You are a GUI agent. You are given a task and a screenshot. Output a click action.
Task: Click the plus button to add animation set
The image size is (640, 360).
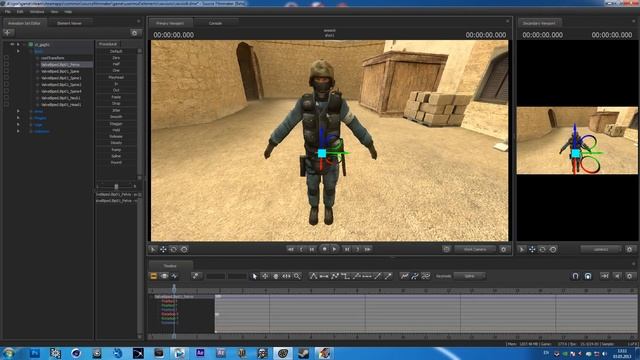(x=8, y=33)
